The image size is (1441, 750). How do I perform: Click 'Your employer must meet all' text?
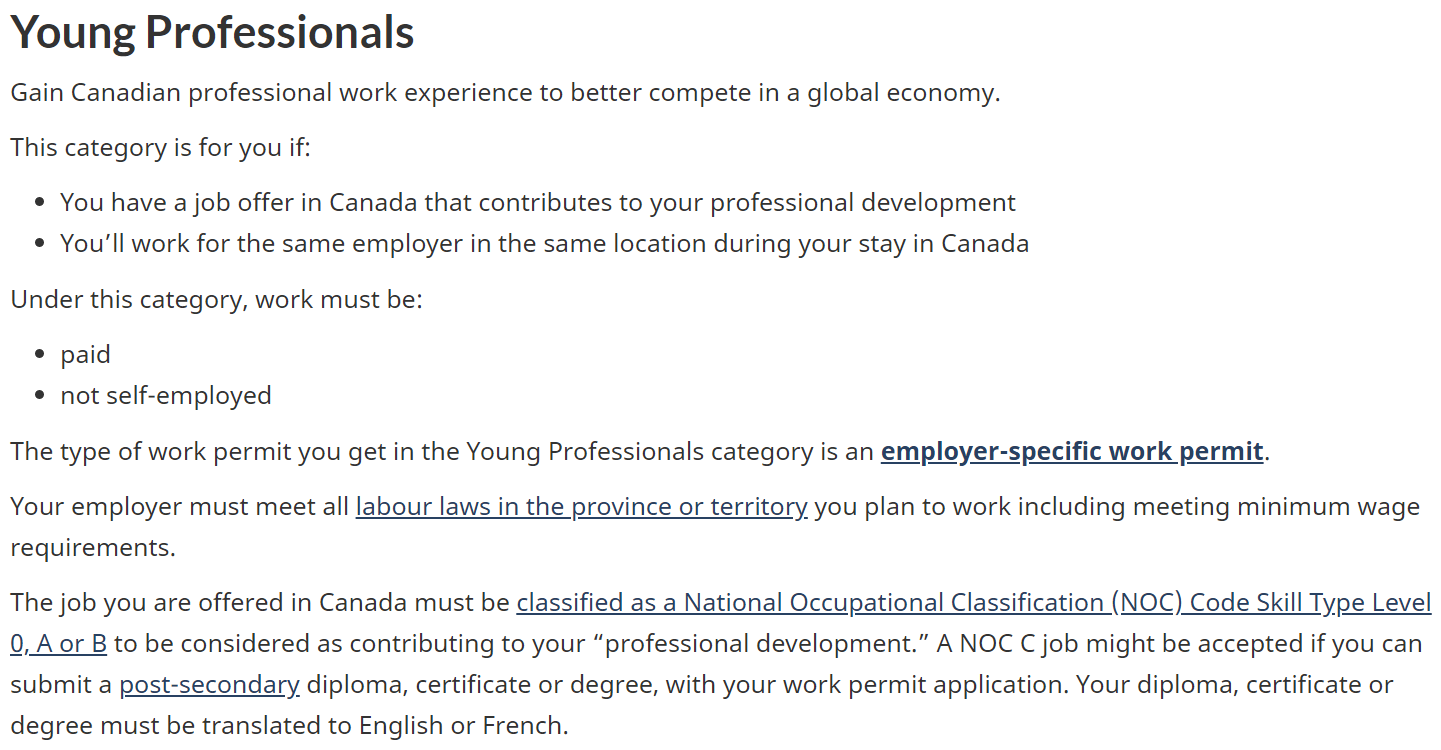[180, 507]
